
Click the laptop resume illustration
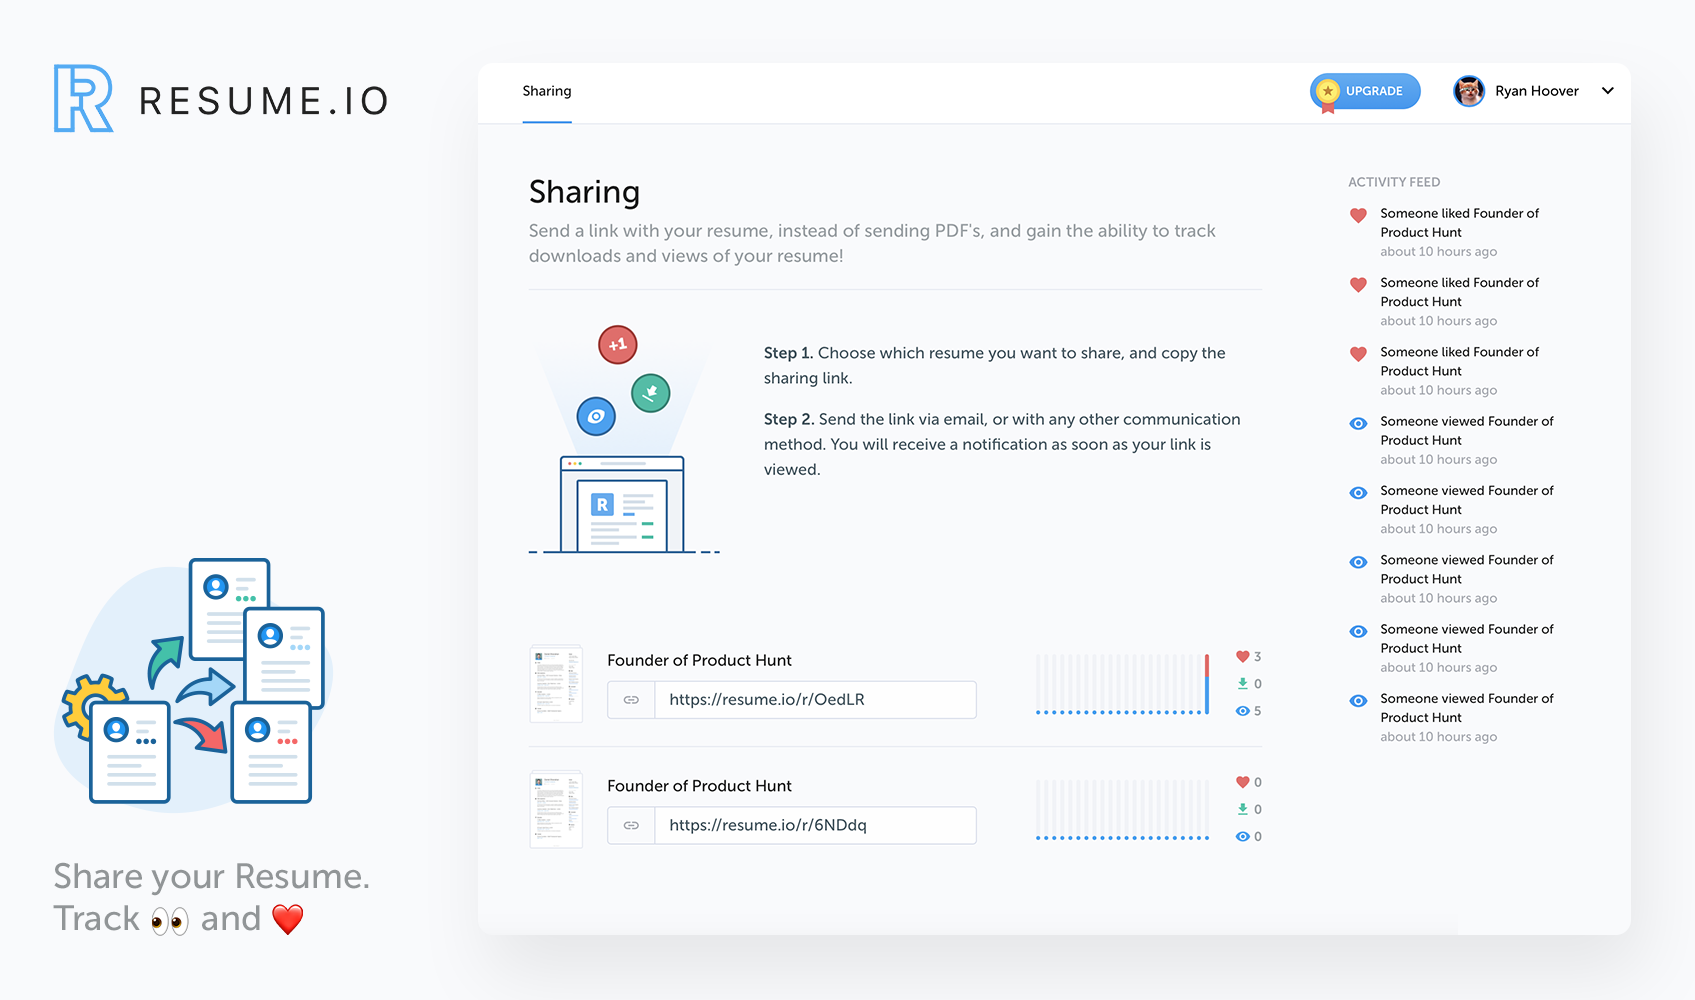click(x=622, y=504)
